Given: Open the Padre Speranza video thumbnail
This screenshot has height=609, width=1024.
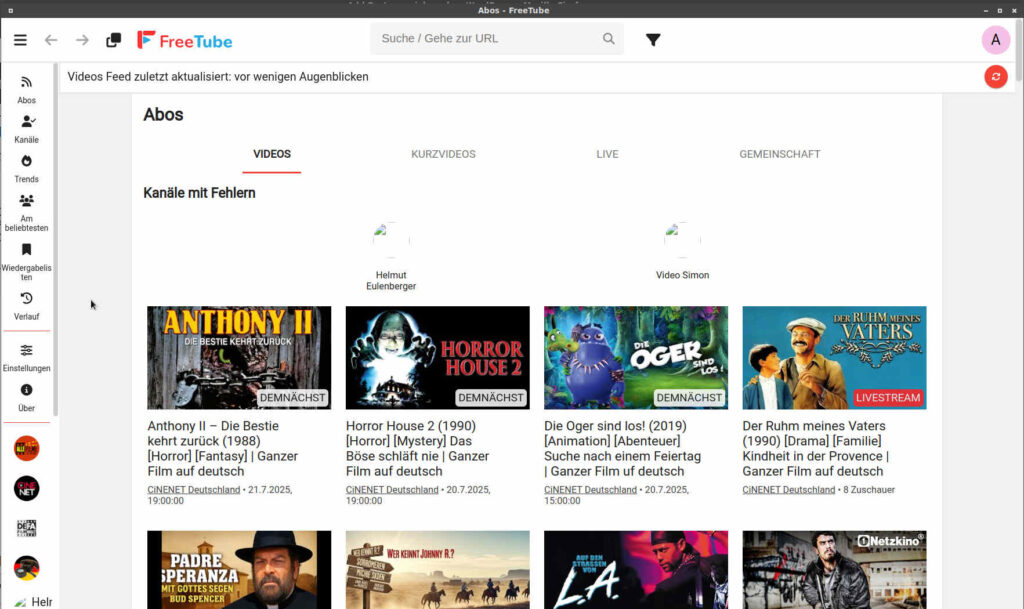Looking at the screenshot, I should coord(239,570).
